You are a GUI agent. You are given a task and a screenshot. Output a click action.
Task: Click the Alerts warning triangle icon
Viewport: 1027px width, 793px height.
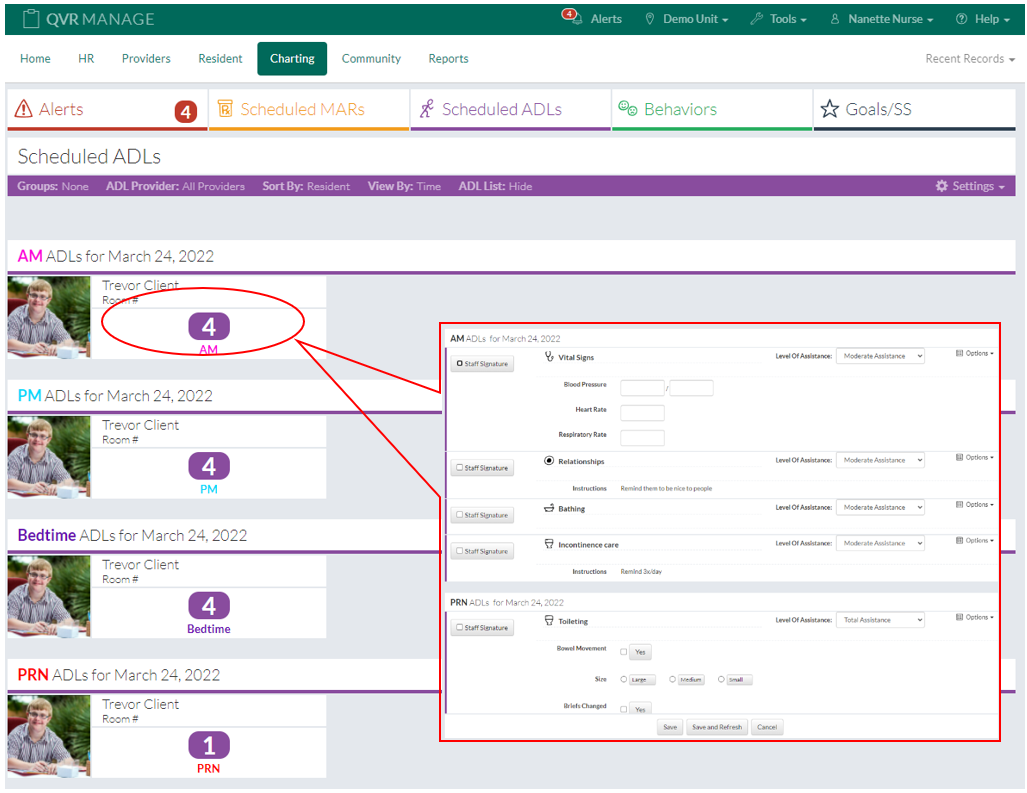(x=23, y=109)
